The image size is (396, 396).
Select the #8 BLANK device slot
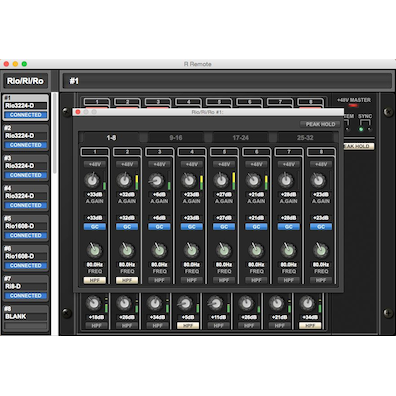tap(25, 318)
